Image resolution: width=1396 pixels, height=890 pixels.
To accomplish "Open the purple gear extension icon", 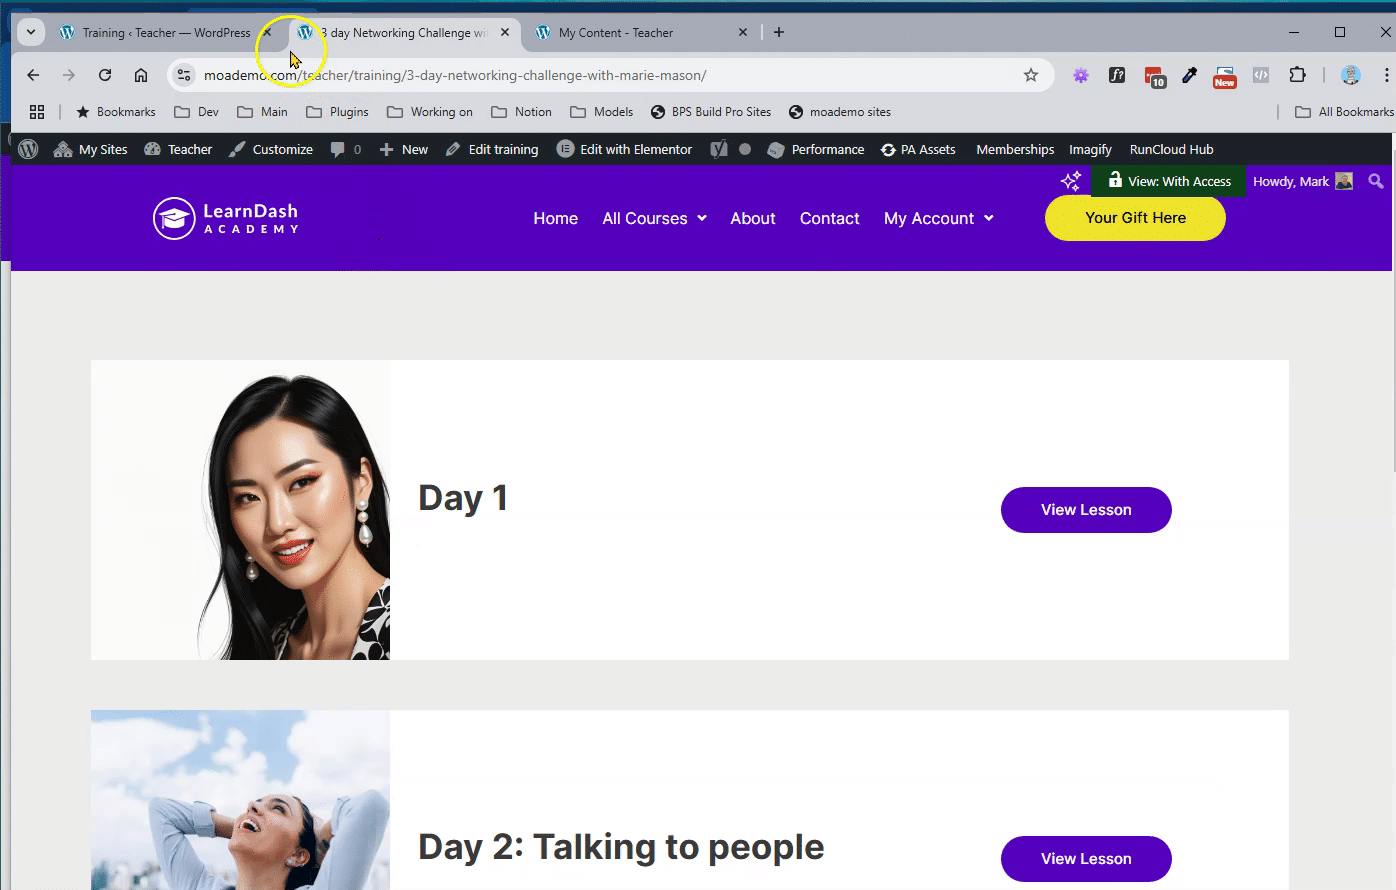I will (1081, 75).
